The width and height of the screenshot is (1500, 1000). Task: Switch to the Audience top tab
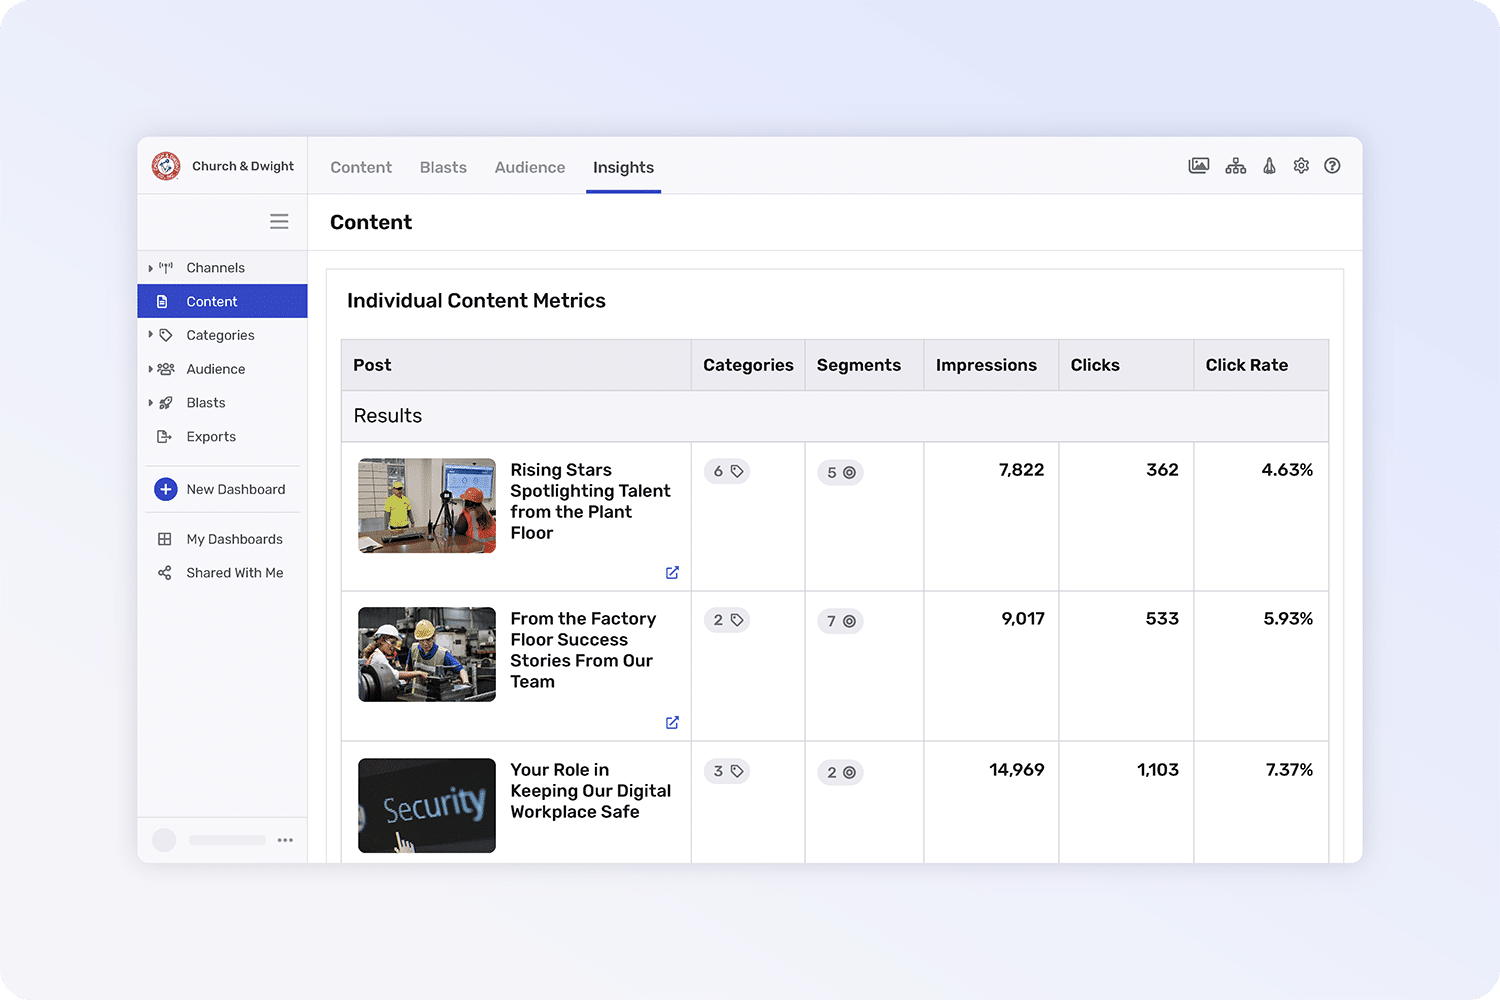click(530, 167)
